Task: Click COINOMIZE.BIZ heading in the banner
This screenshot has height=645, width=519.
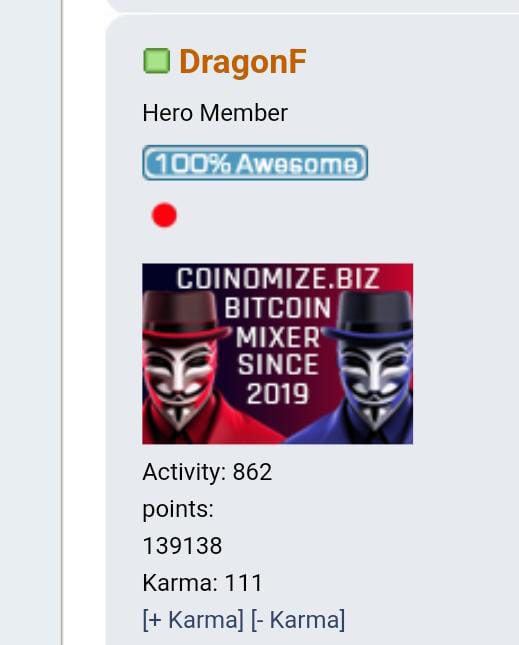Action: (x=278, y=279)
